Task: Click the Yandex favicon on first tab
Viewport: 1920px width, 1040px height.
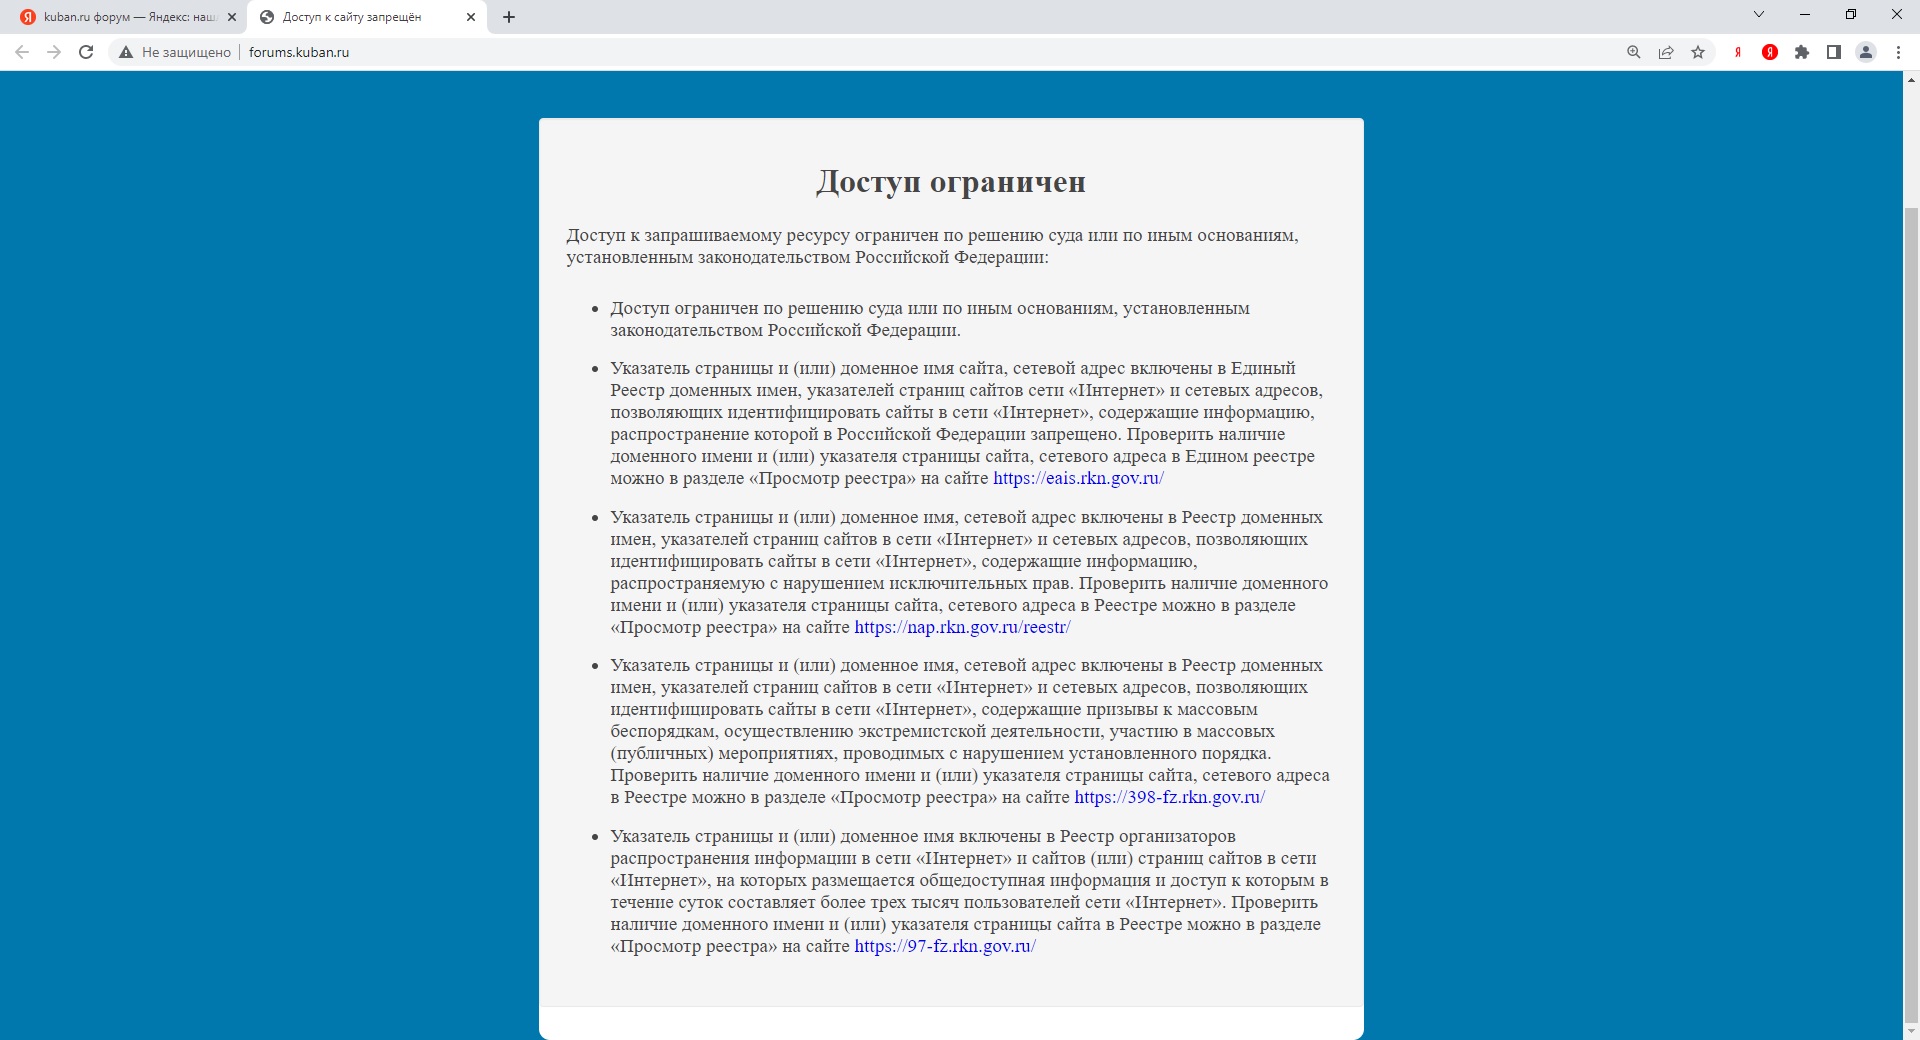Action: pos(28,17)
